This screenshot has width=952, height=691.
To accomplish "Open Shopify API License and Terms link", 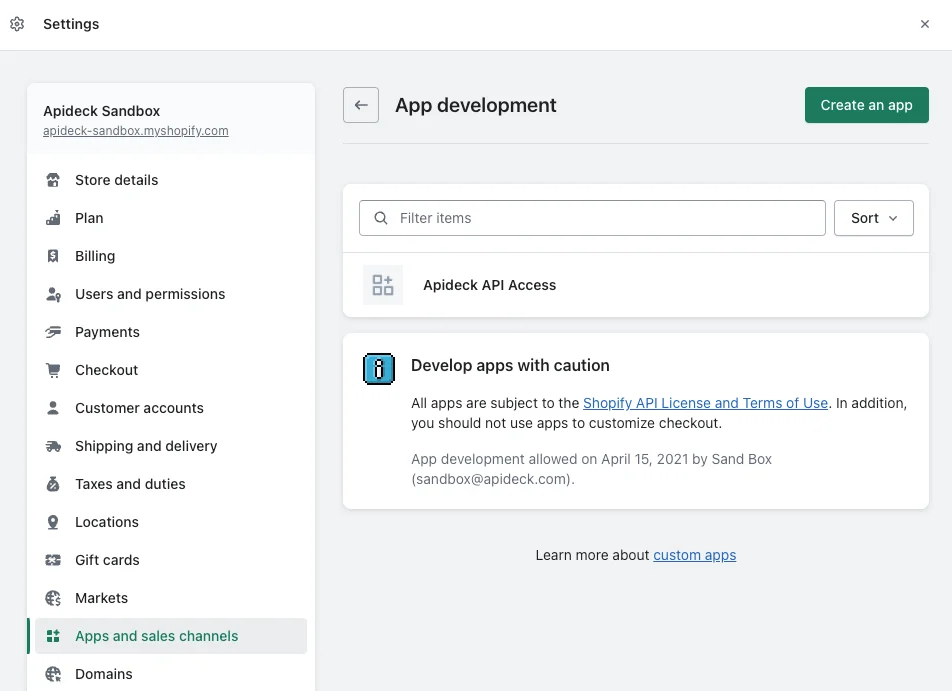I will (705, 403).
